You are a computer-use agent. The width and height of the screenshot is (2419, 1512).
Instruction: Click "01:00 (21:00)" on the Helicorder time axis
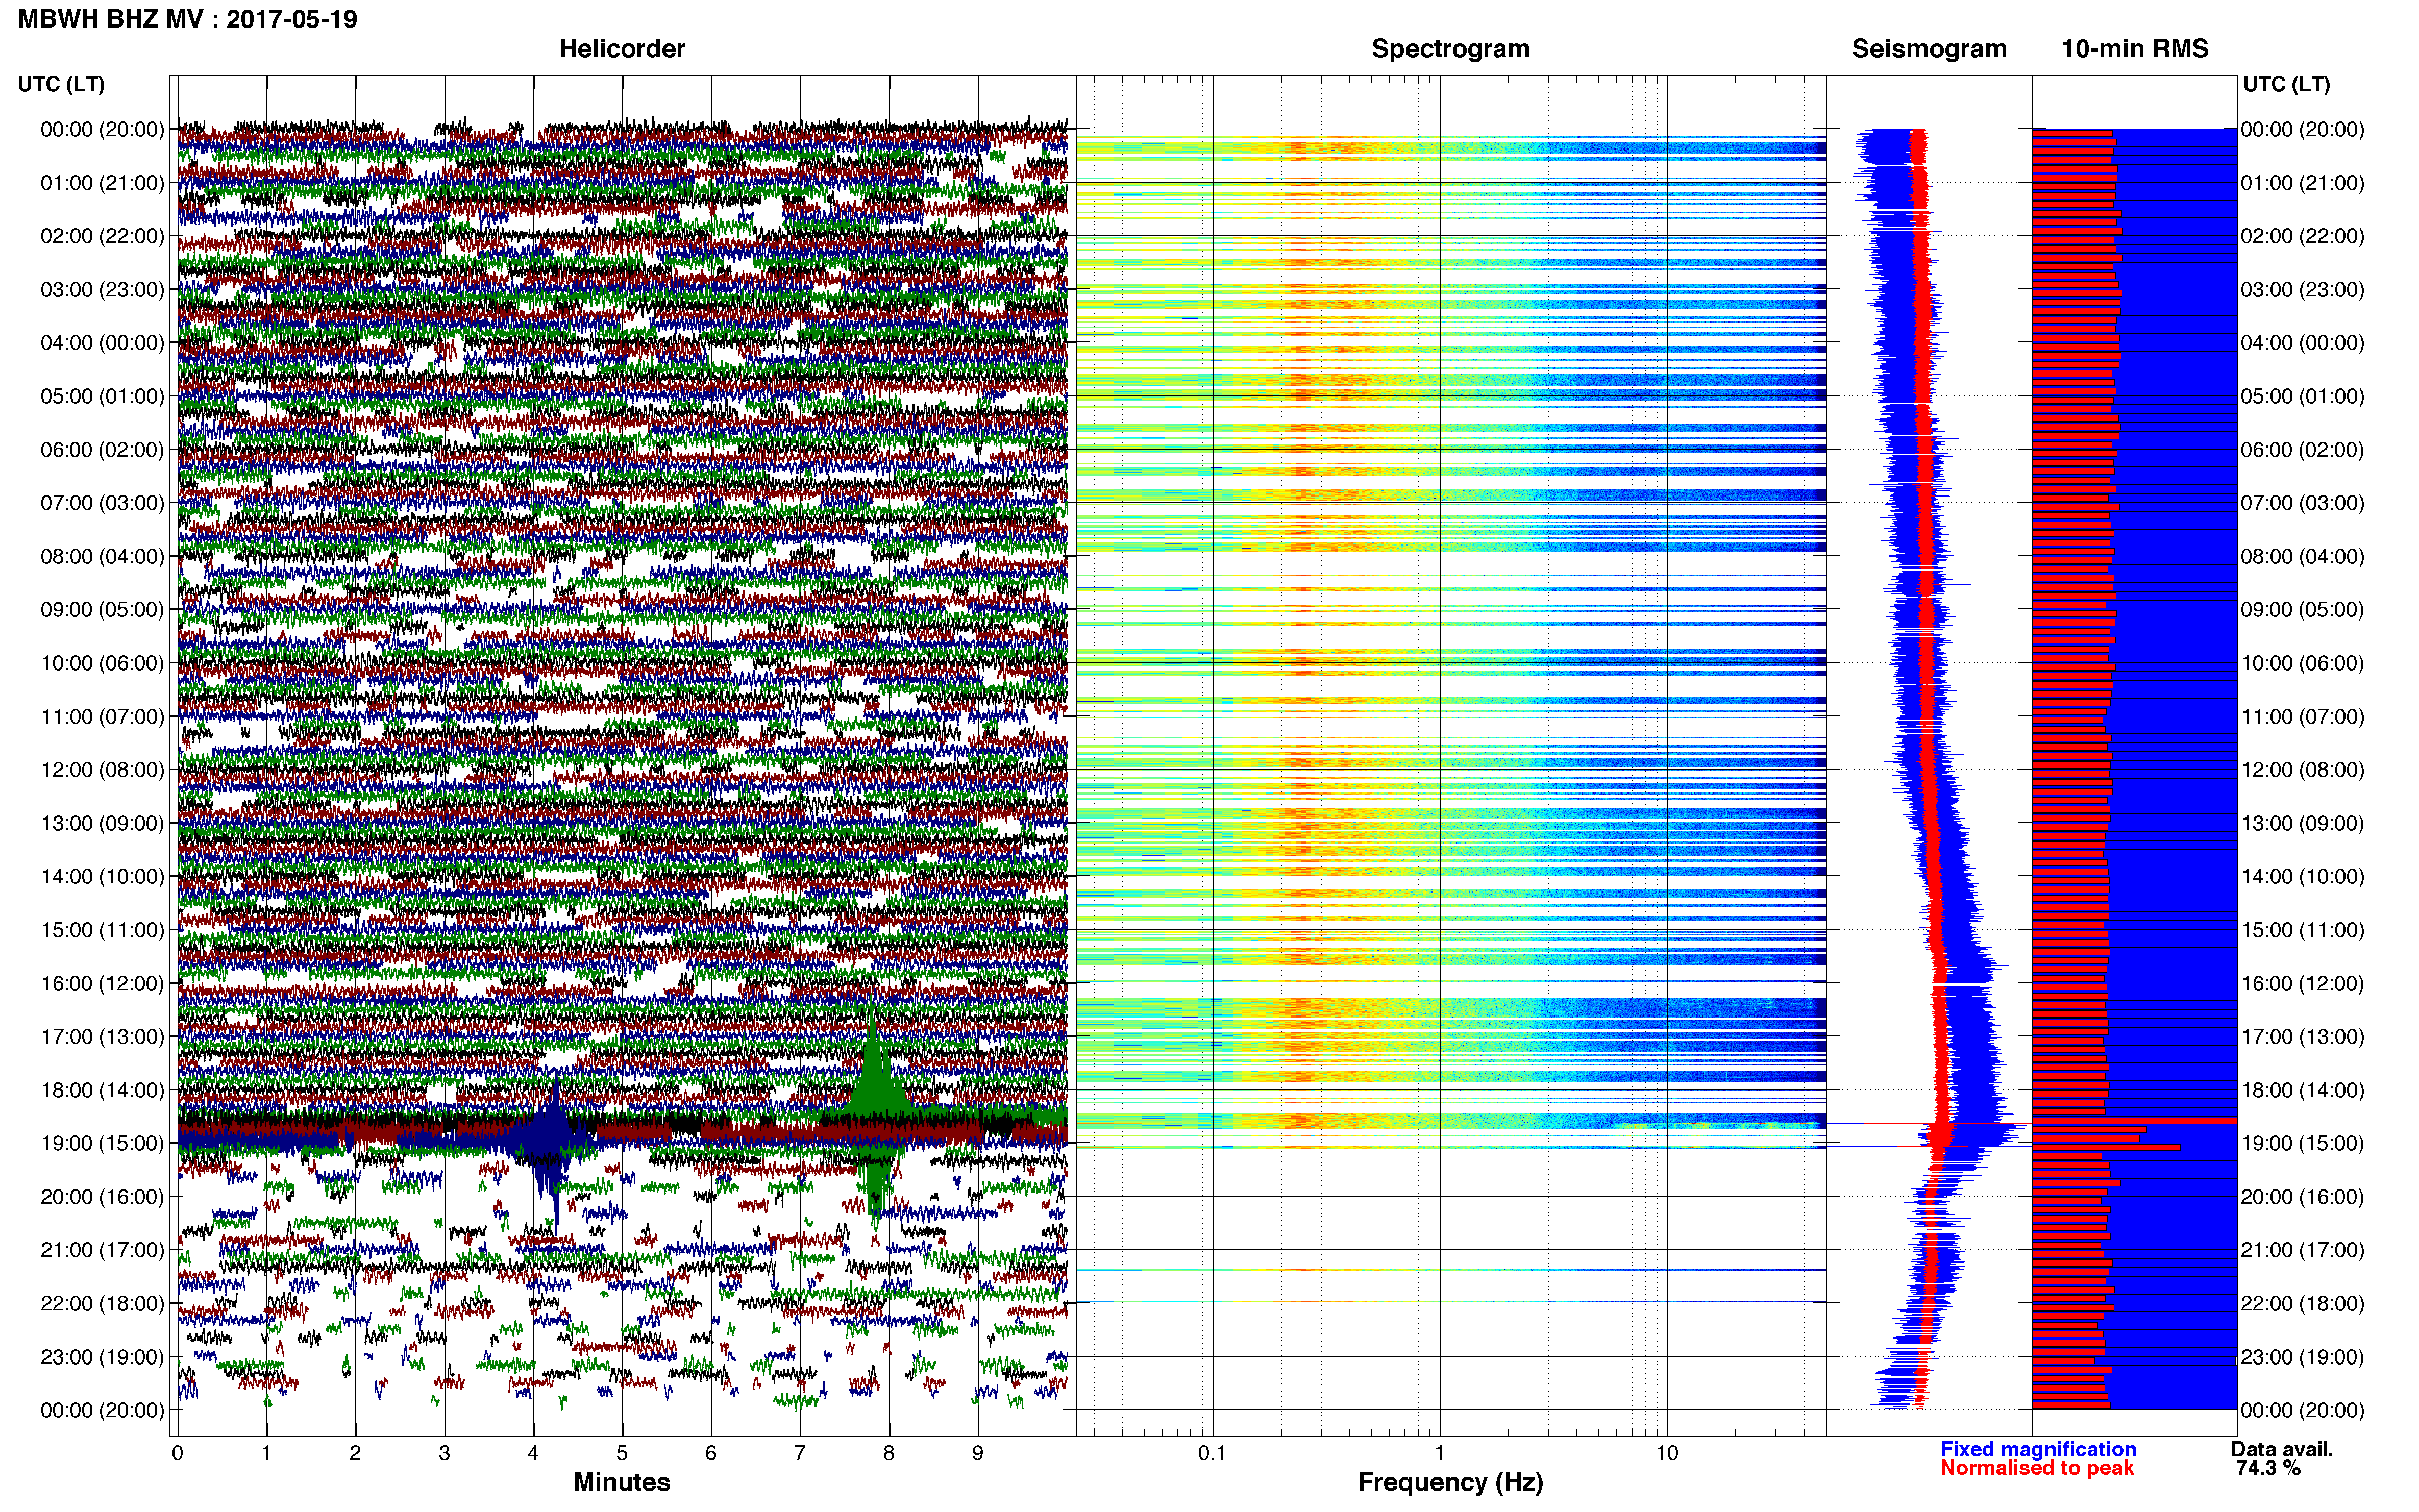coord(102,183)
